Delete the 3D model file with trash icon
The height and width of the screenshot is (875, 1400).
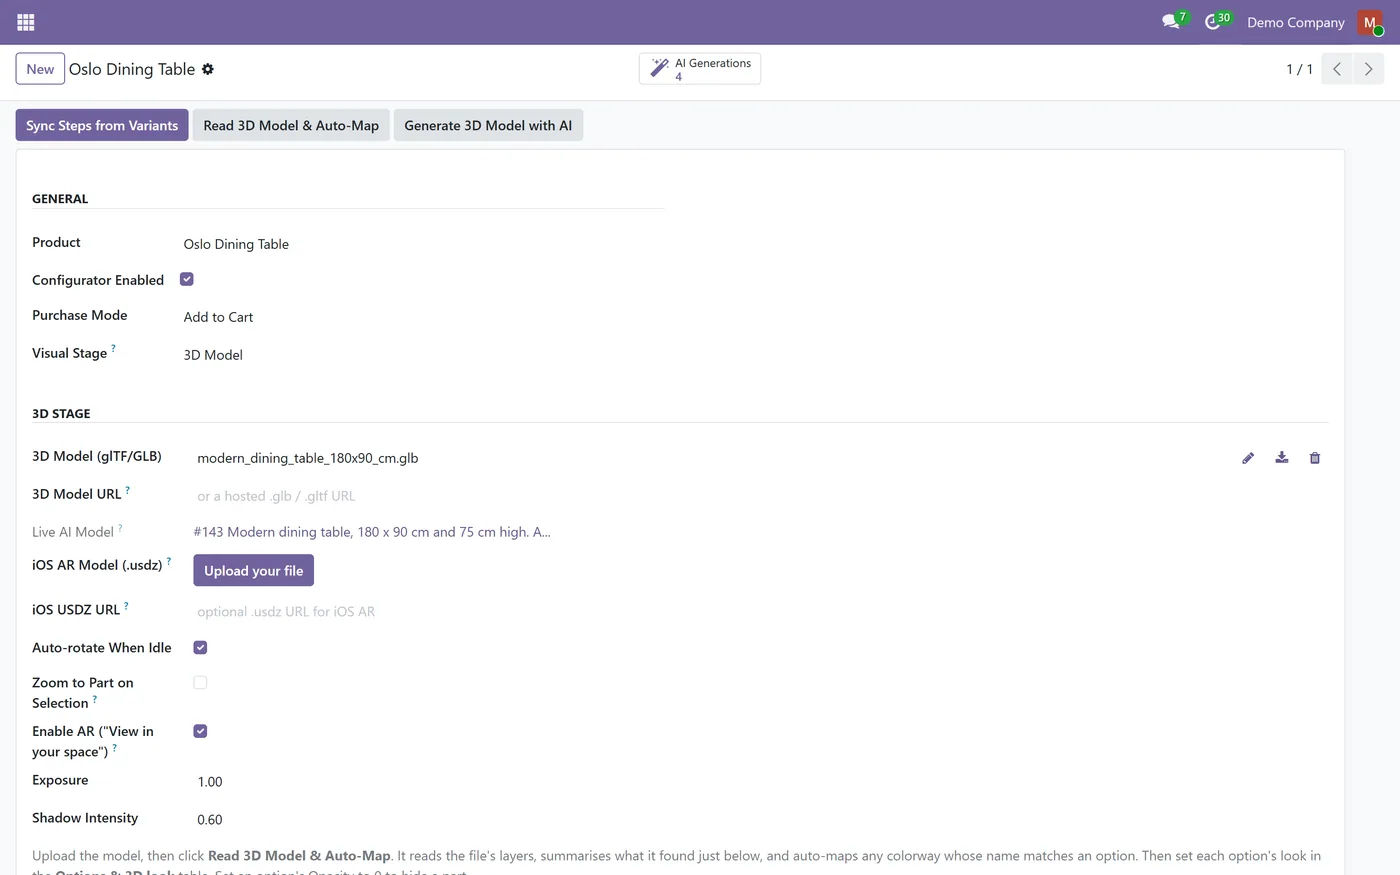point(1315,458)
